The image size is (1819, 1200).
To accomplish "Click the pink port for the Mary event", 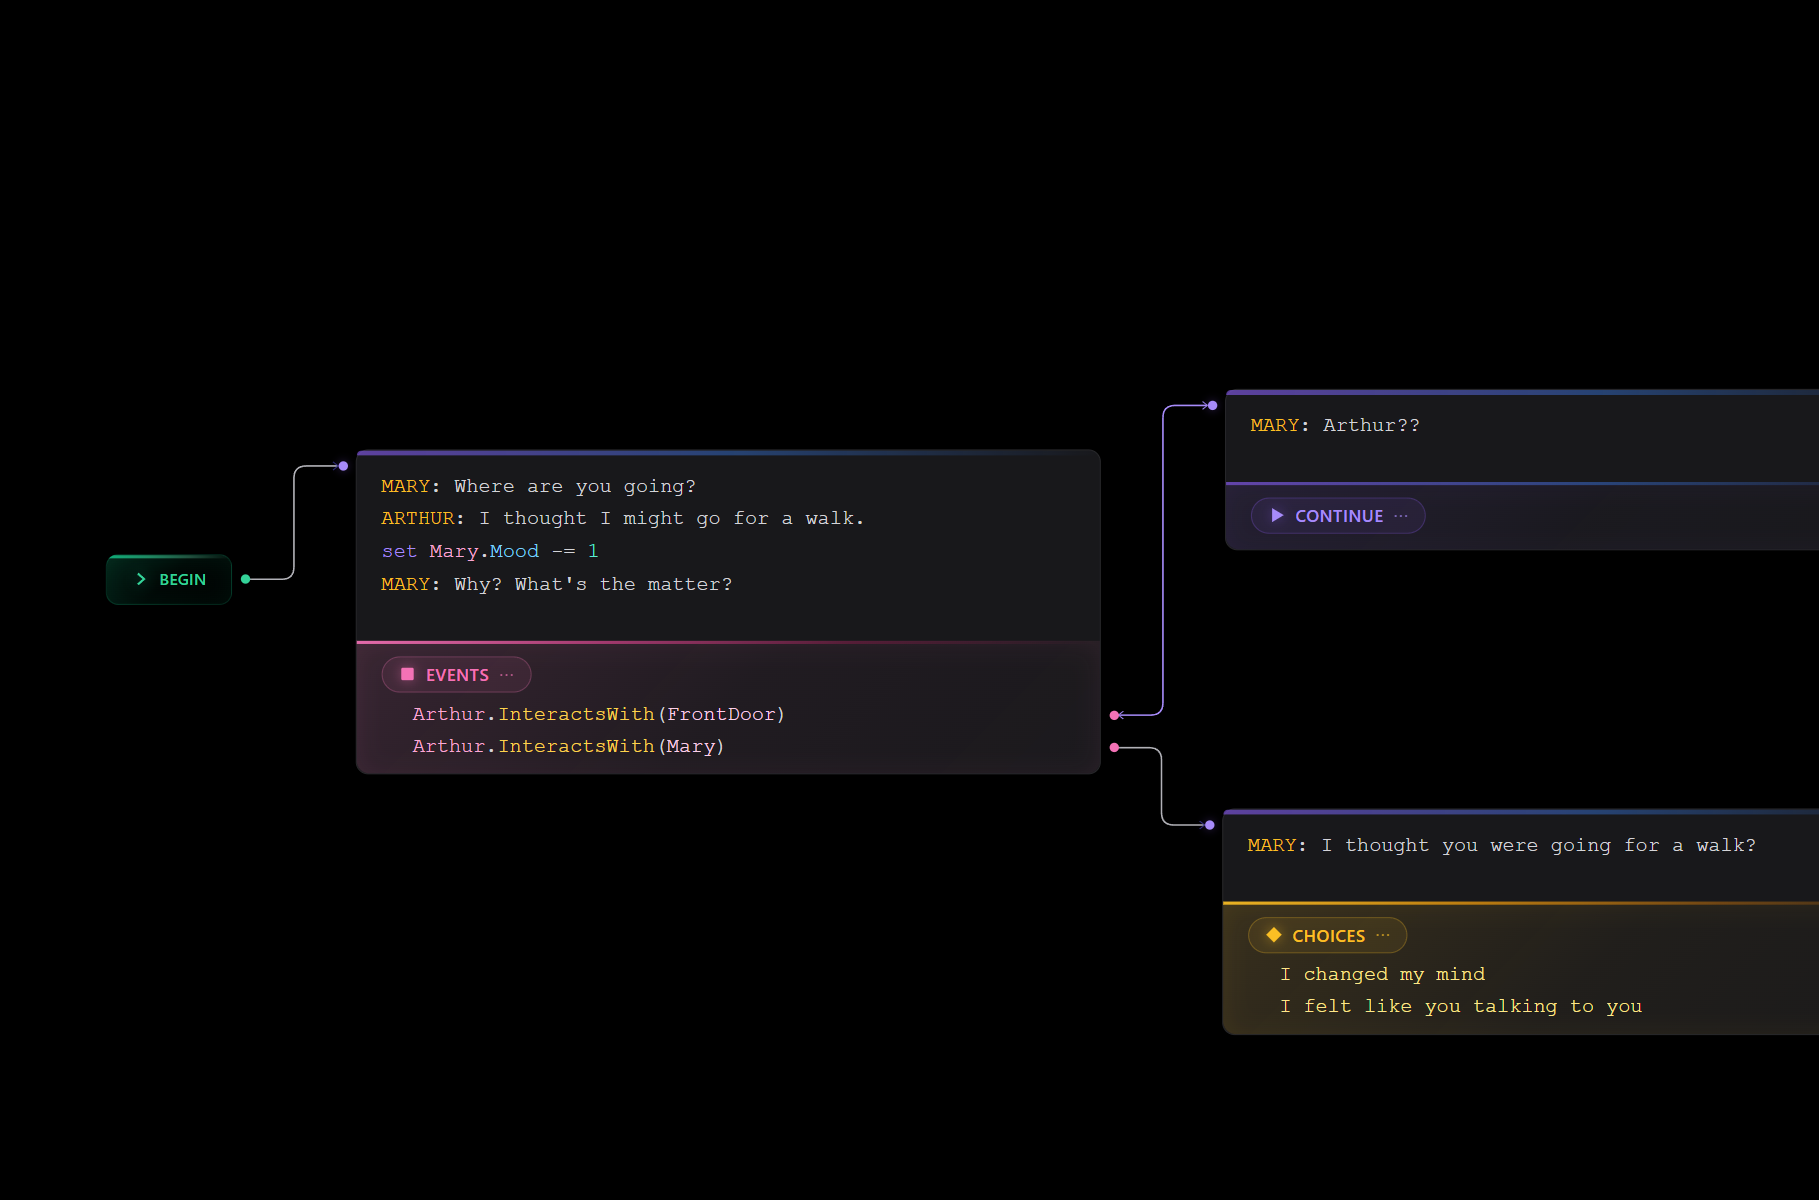I will 1114,747.
